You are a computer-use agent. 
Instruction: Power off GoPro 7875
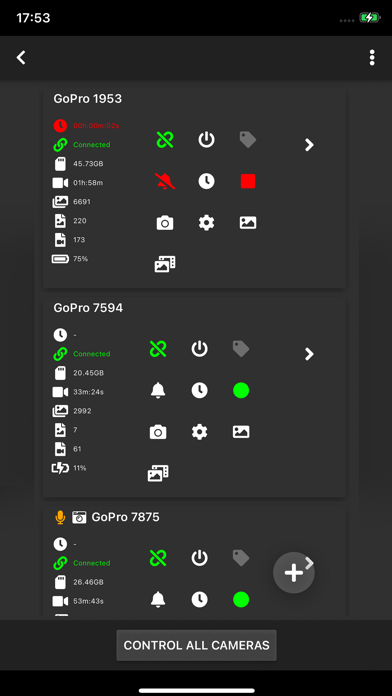pyautogui.click(x=199, y=558)
